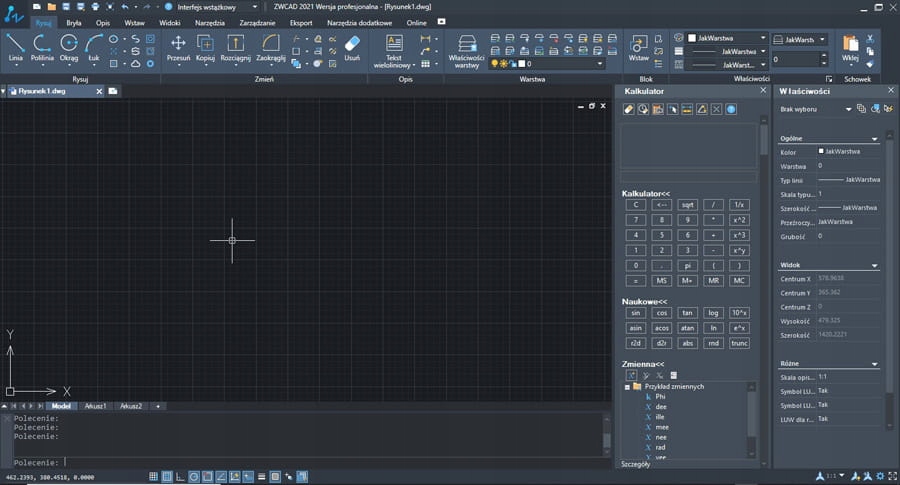900x485 pixels.
Task: Switch to the Bryła ribbon tab
Action: (x=74, y=22)
